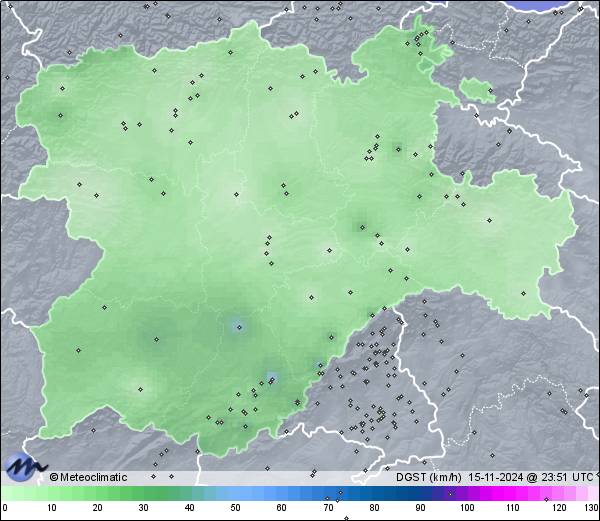Click scale value 40
600x521 pixels.
189,508
